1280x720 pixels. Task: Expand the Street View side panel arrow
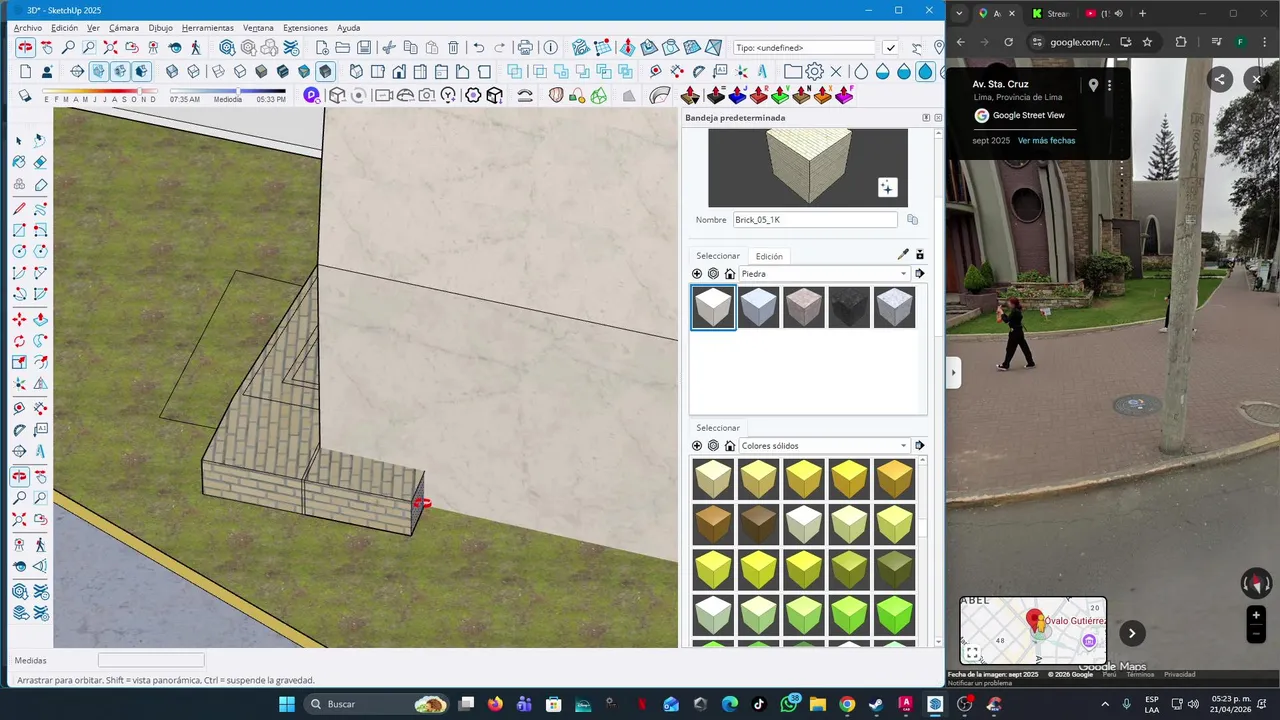click(953, 373)
